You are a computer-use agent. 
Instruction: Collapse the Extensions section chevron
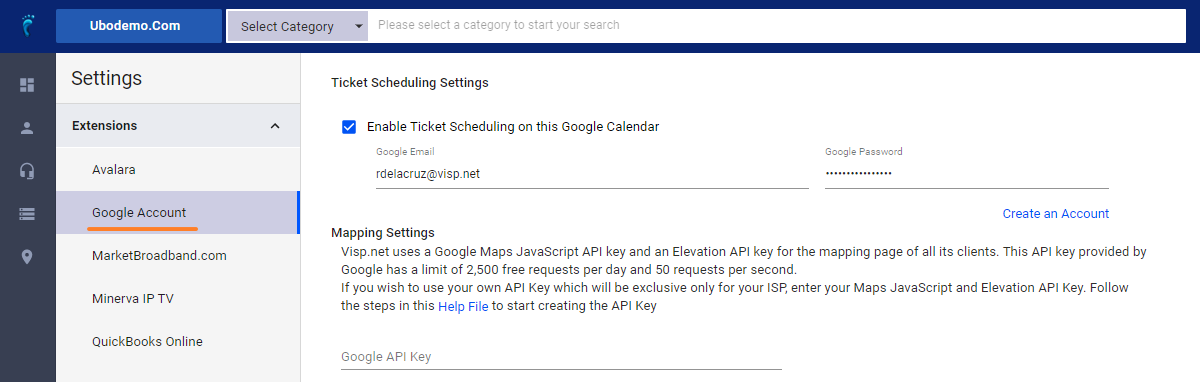pos(275,126)
